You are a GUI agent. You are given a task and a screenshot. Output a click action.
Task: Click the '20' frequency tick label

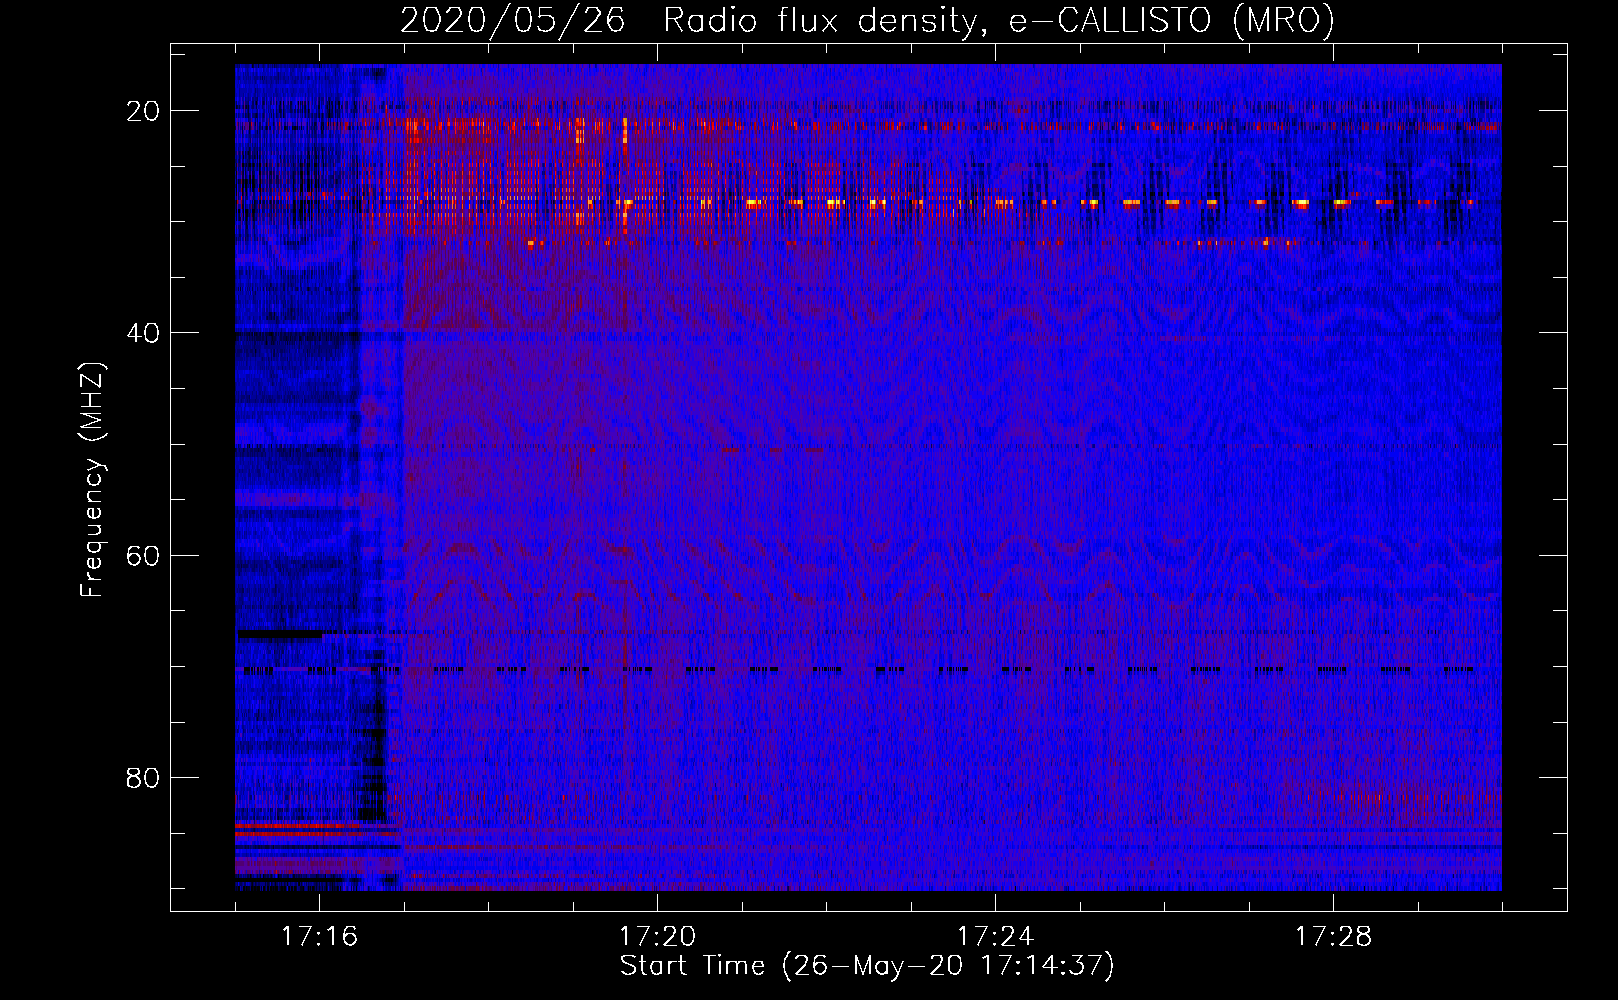click(143, 111)
